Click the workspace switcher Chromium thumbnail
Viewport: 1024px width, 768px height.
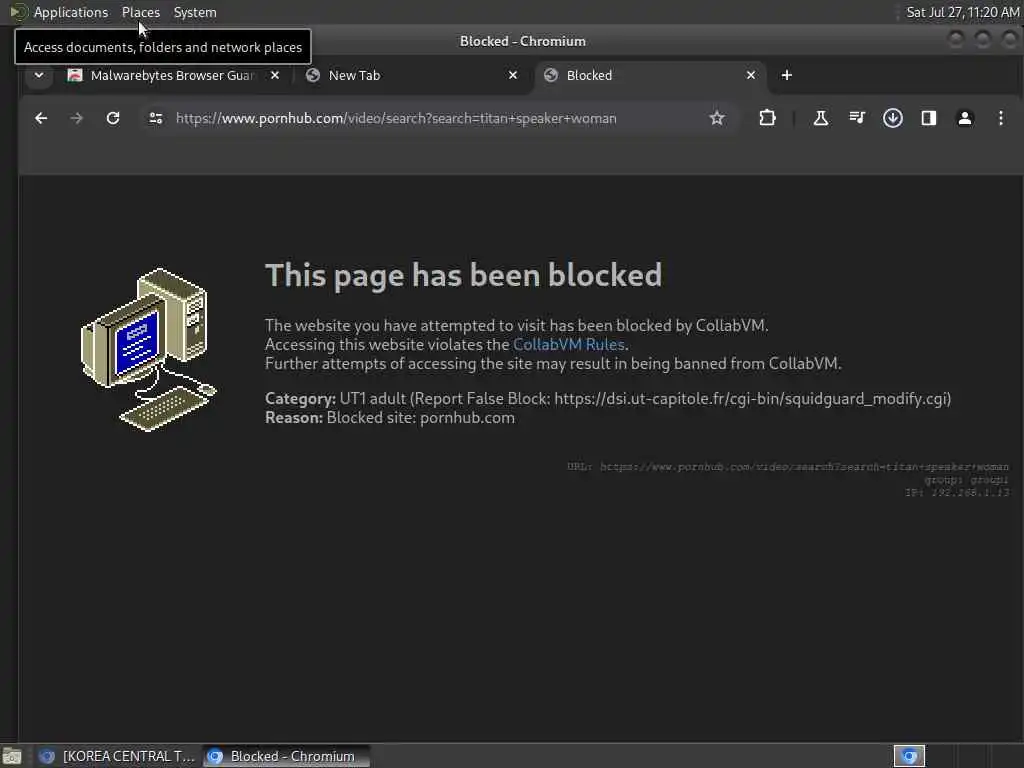point(909,756)
